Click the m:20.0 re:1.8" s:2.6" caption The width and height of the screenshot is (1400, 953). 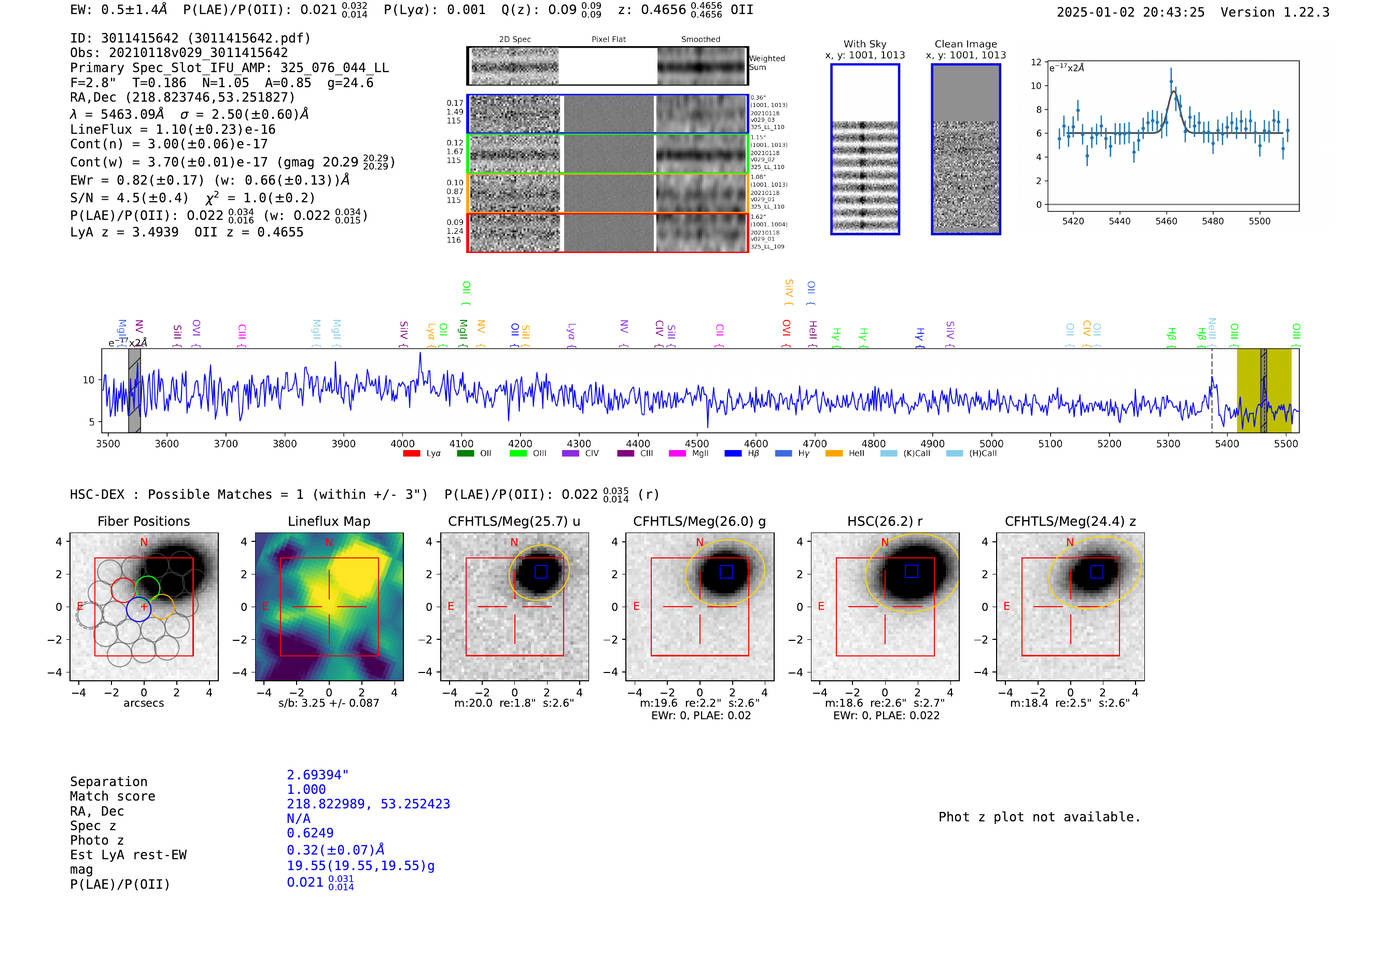click(514, 703)
